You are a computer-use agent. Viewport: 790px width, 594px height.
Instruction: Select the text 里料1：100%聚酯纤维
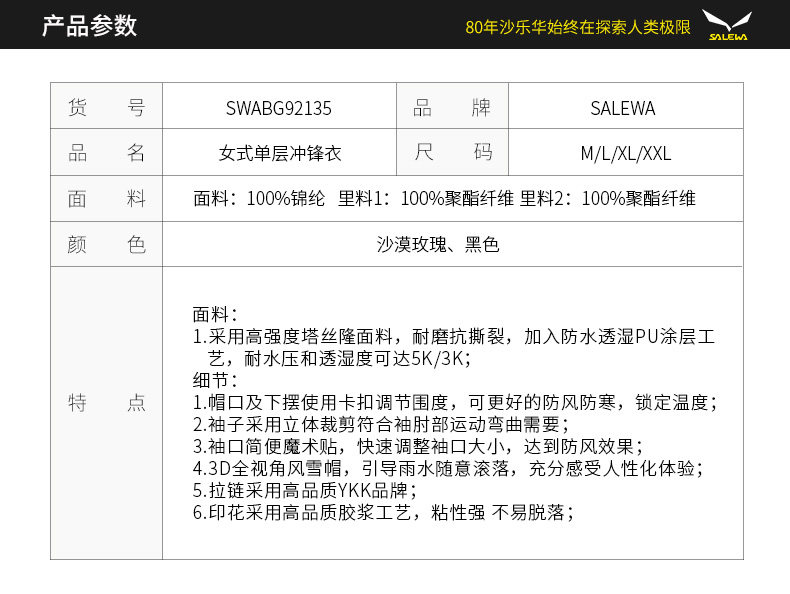coord(426,199)
